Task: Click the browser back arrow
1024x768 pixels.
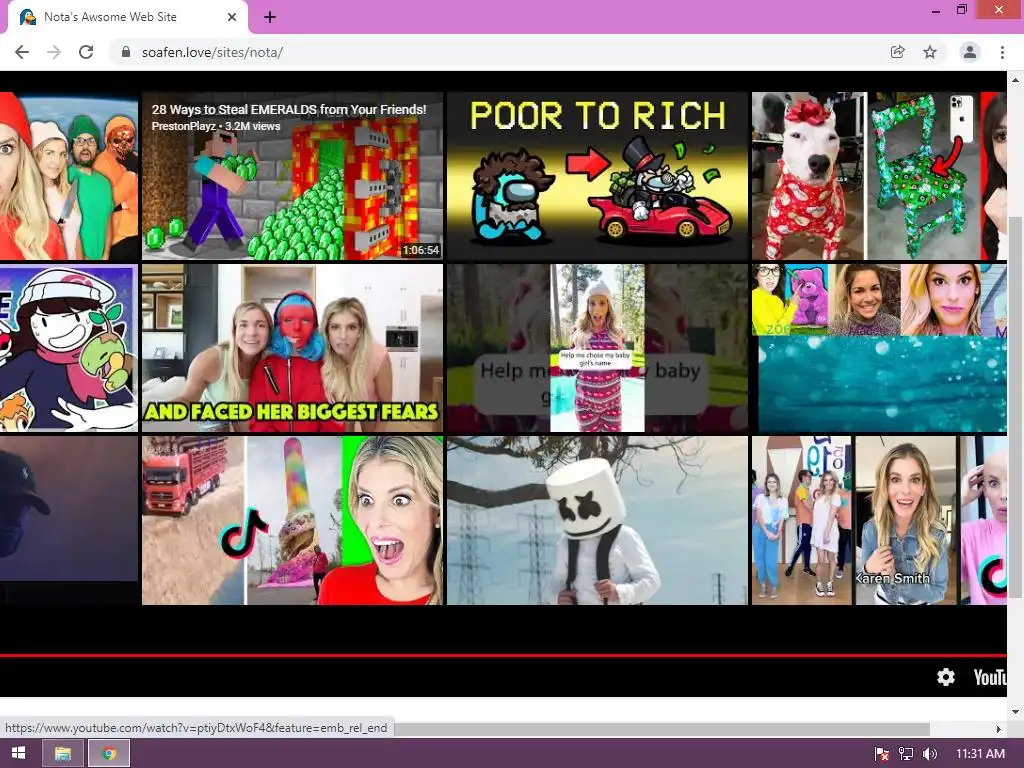Action: point(22,52)
